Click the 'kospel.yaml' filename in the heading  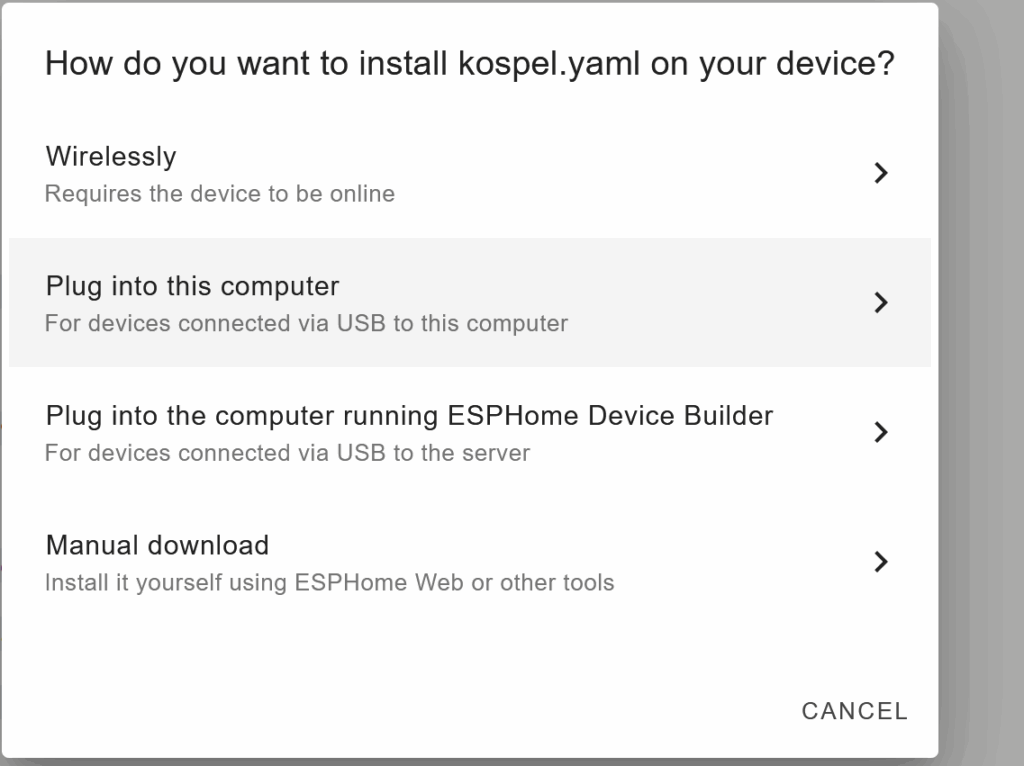[549, 65]
